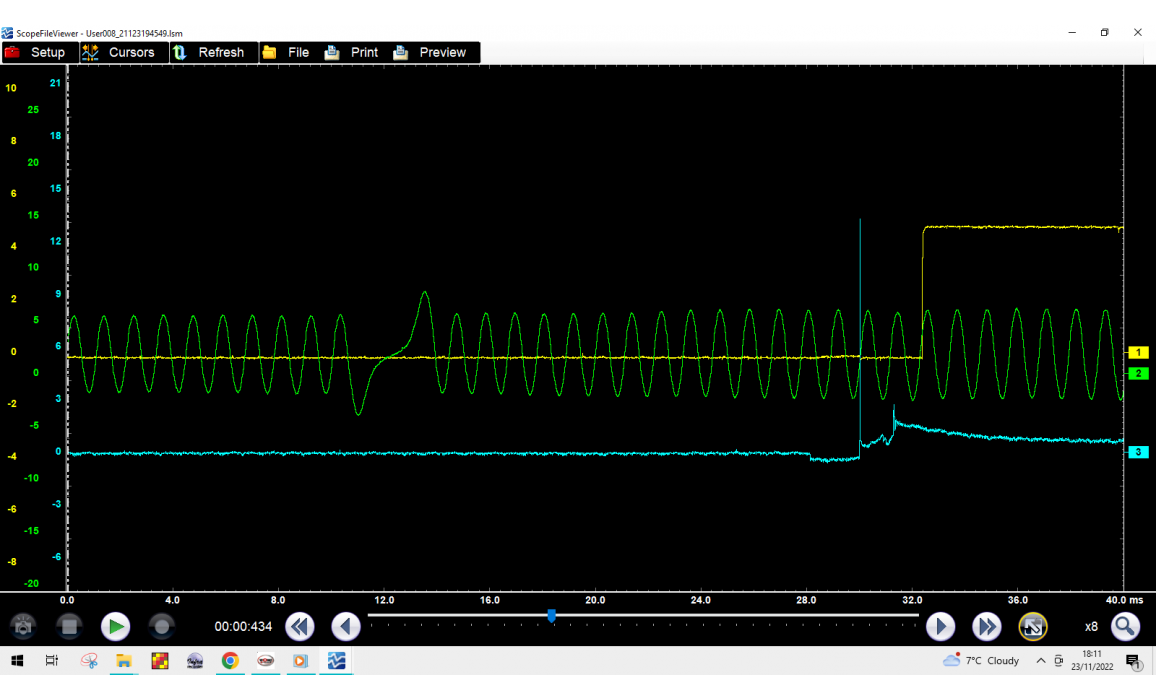The image size is (1156, 700).
Task: Select the yellow channel 1 marker
Action: (1138, 352)
